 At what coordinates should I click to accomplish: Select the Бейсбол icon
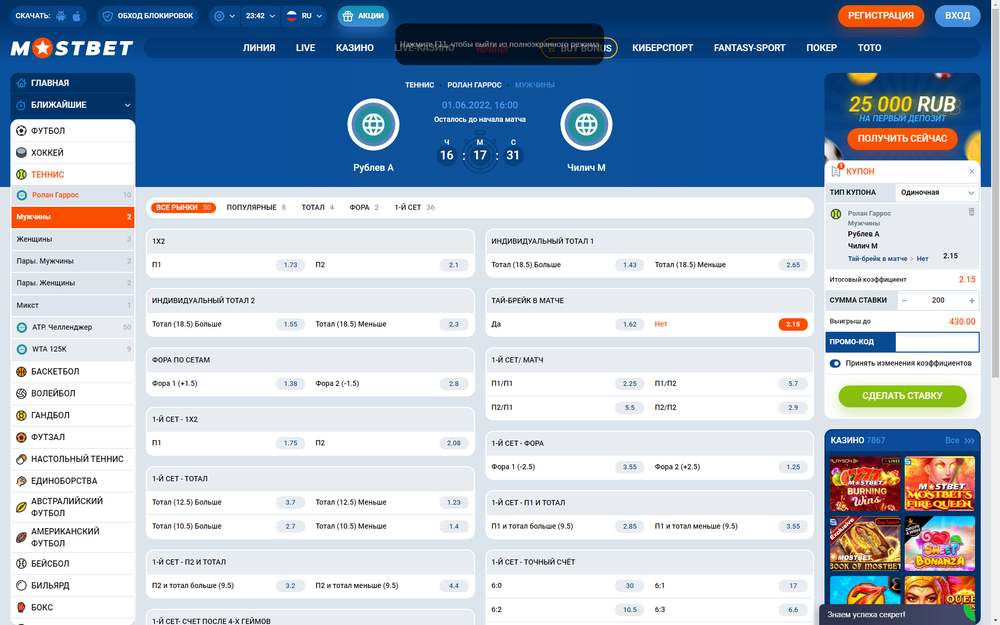tap(21, 564)
